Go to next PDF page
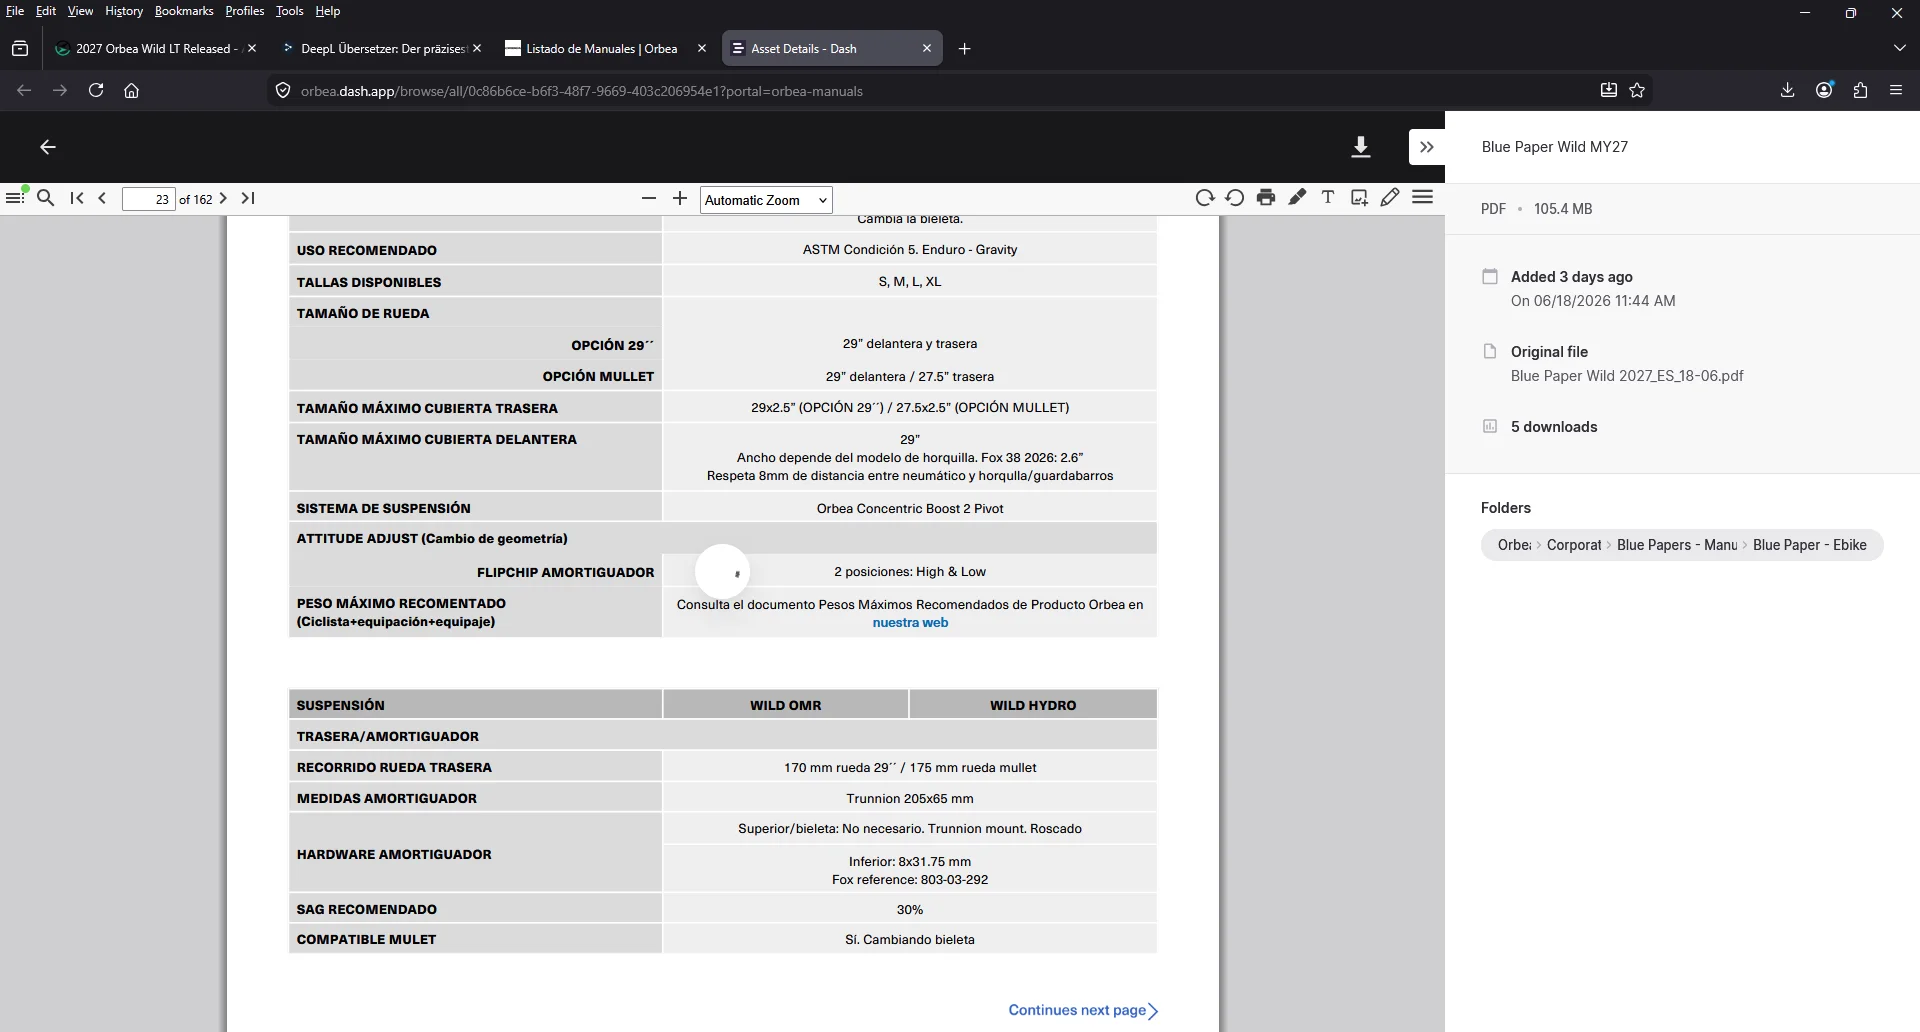 pyautogui.click(x=223, y=198)
